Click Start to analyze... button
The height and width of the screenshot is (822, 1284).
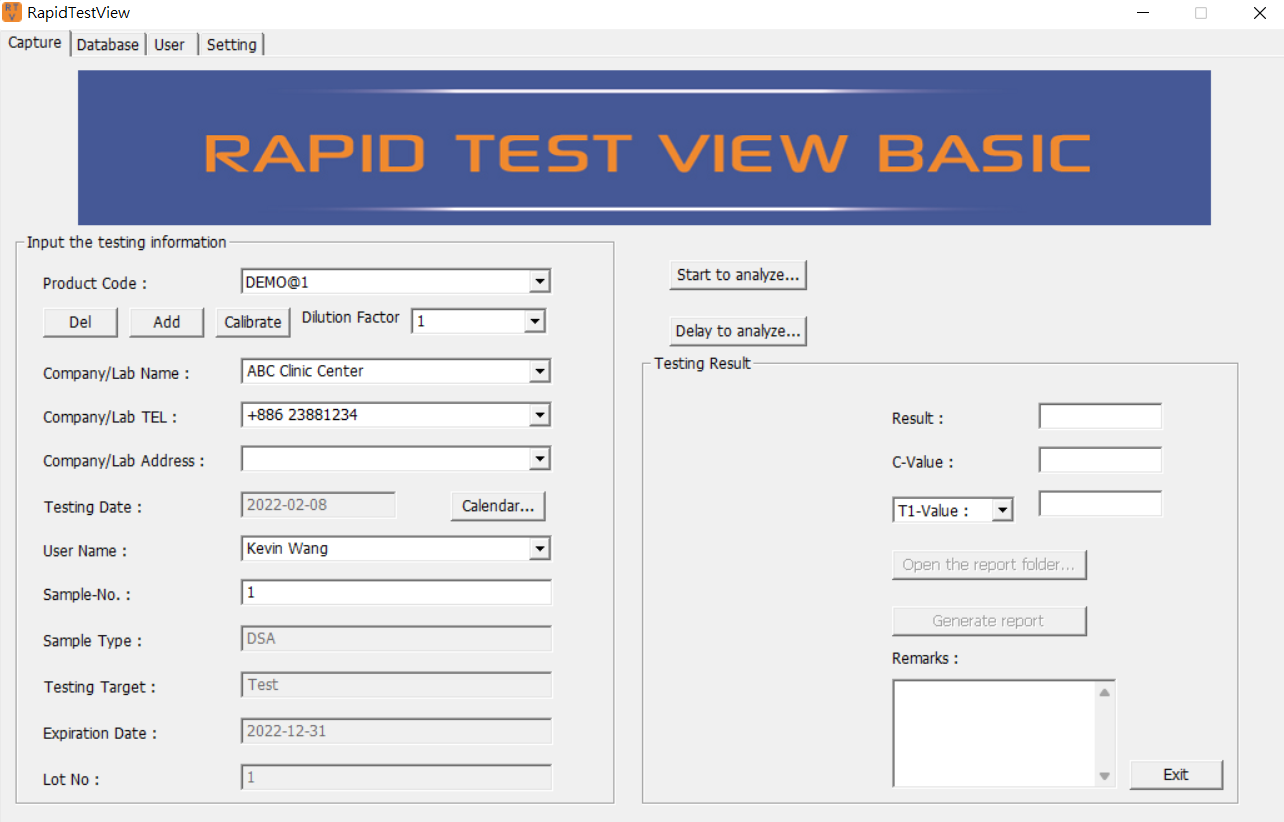tap(738, 275)
